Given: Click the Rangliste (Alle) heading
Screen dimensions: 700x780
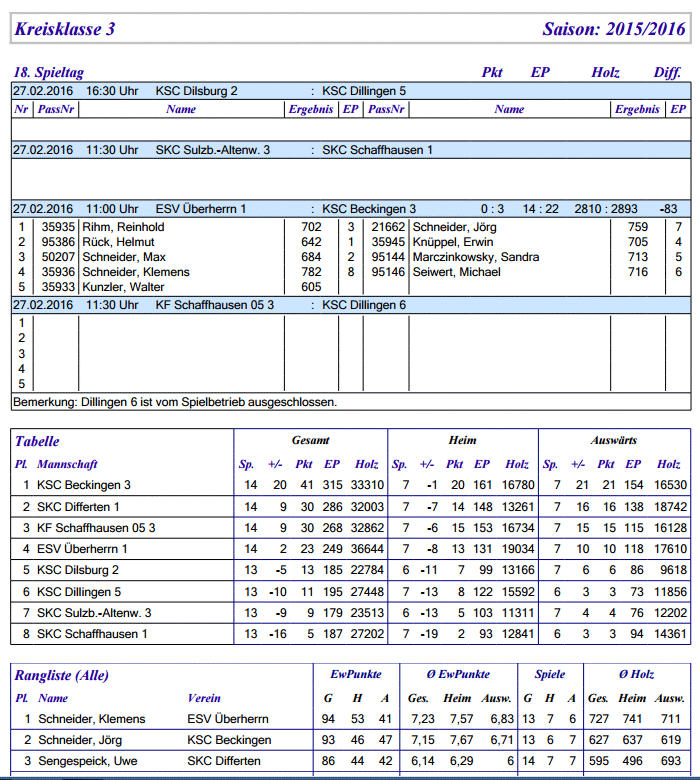Looking at the screenshot, I should click(62, 675).
